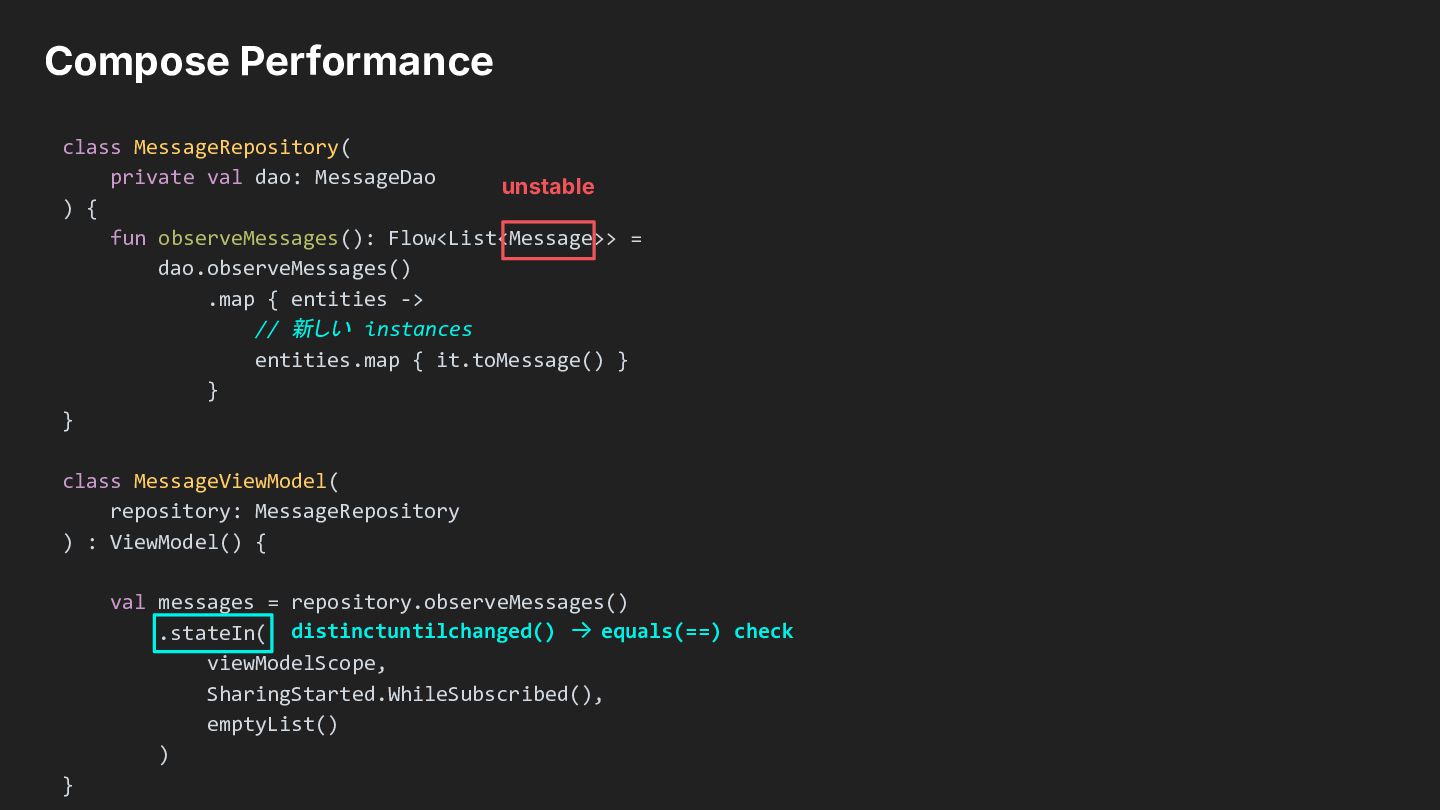Click the SharingStarted.WhileSubscribed() argument
Viewport: 1440px width, 810px height.
405,694
